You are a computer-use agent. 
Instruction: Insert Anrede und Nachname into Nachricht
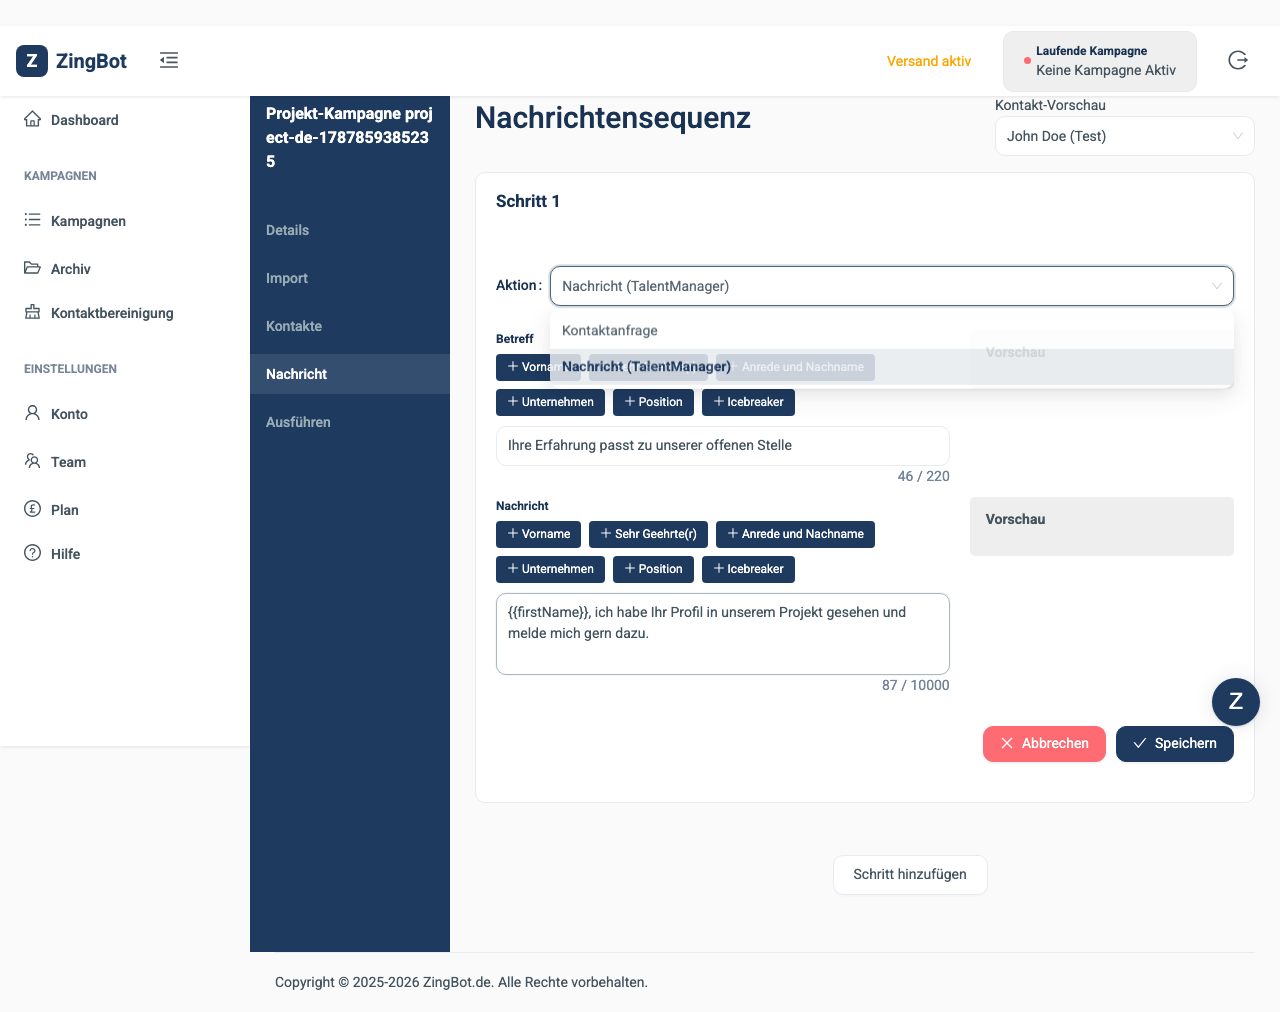[x=795, y=534]
